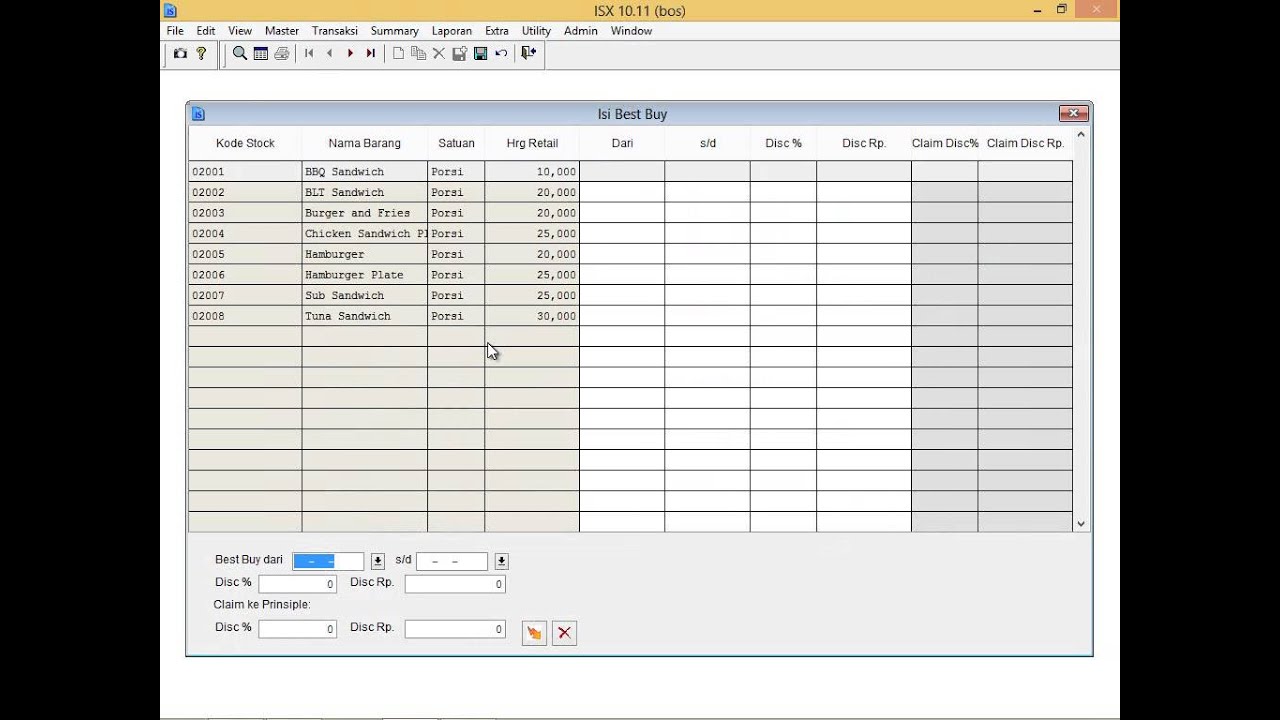Restore the ISX main window
Viewport: 1280px width, 720px height.
[1062, 10]
